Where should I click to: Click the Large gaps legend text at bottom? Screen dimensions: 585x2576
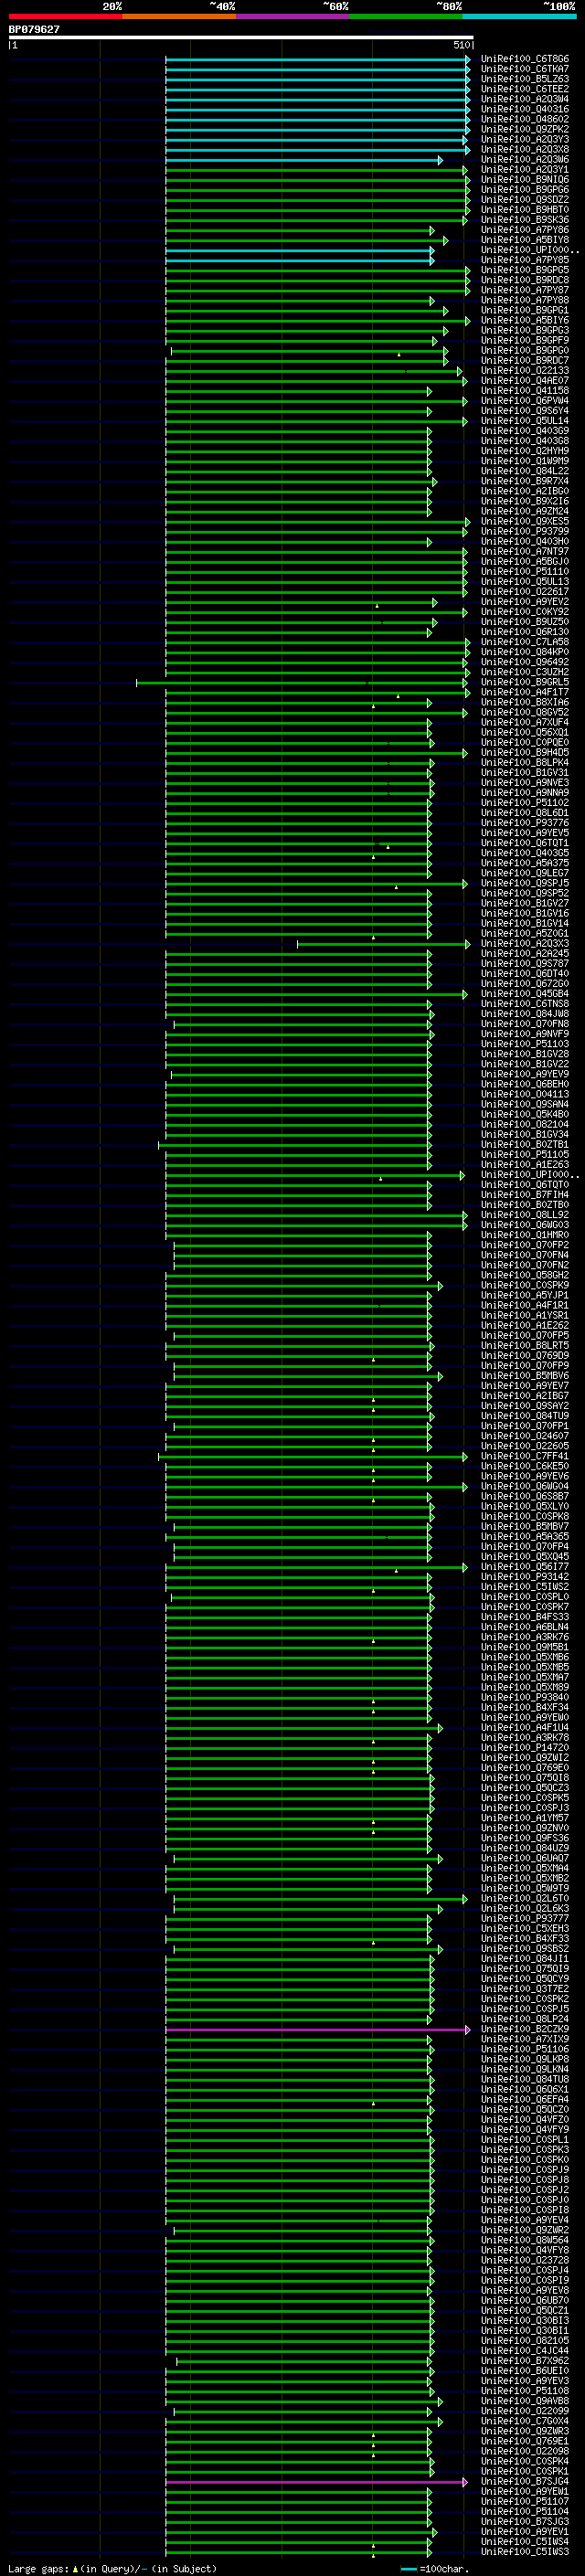click(x=113, y=2568)
